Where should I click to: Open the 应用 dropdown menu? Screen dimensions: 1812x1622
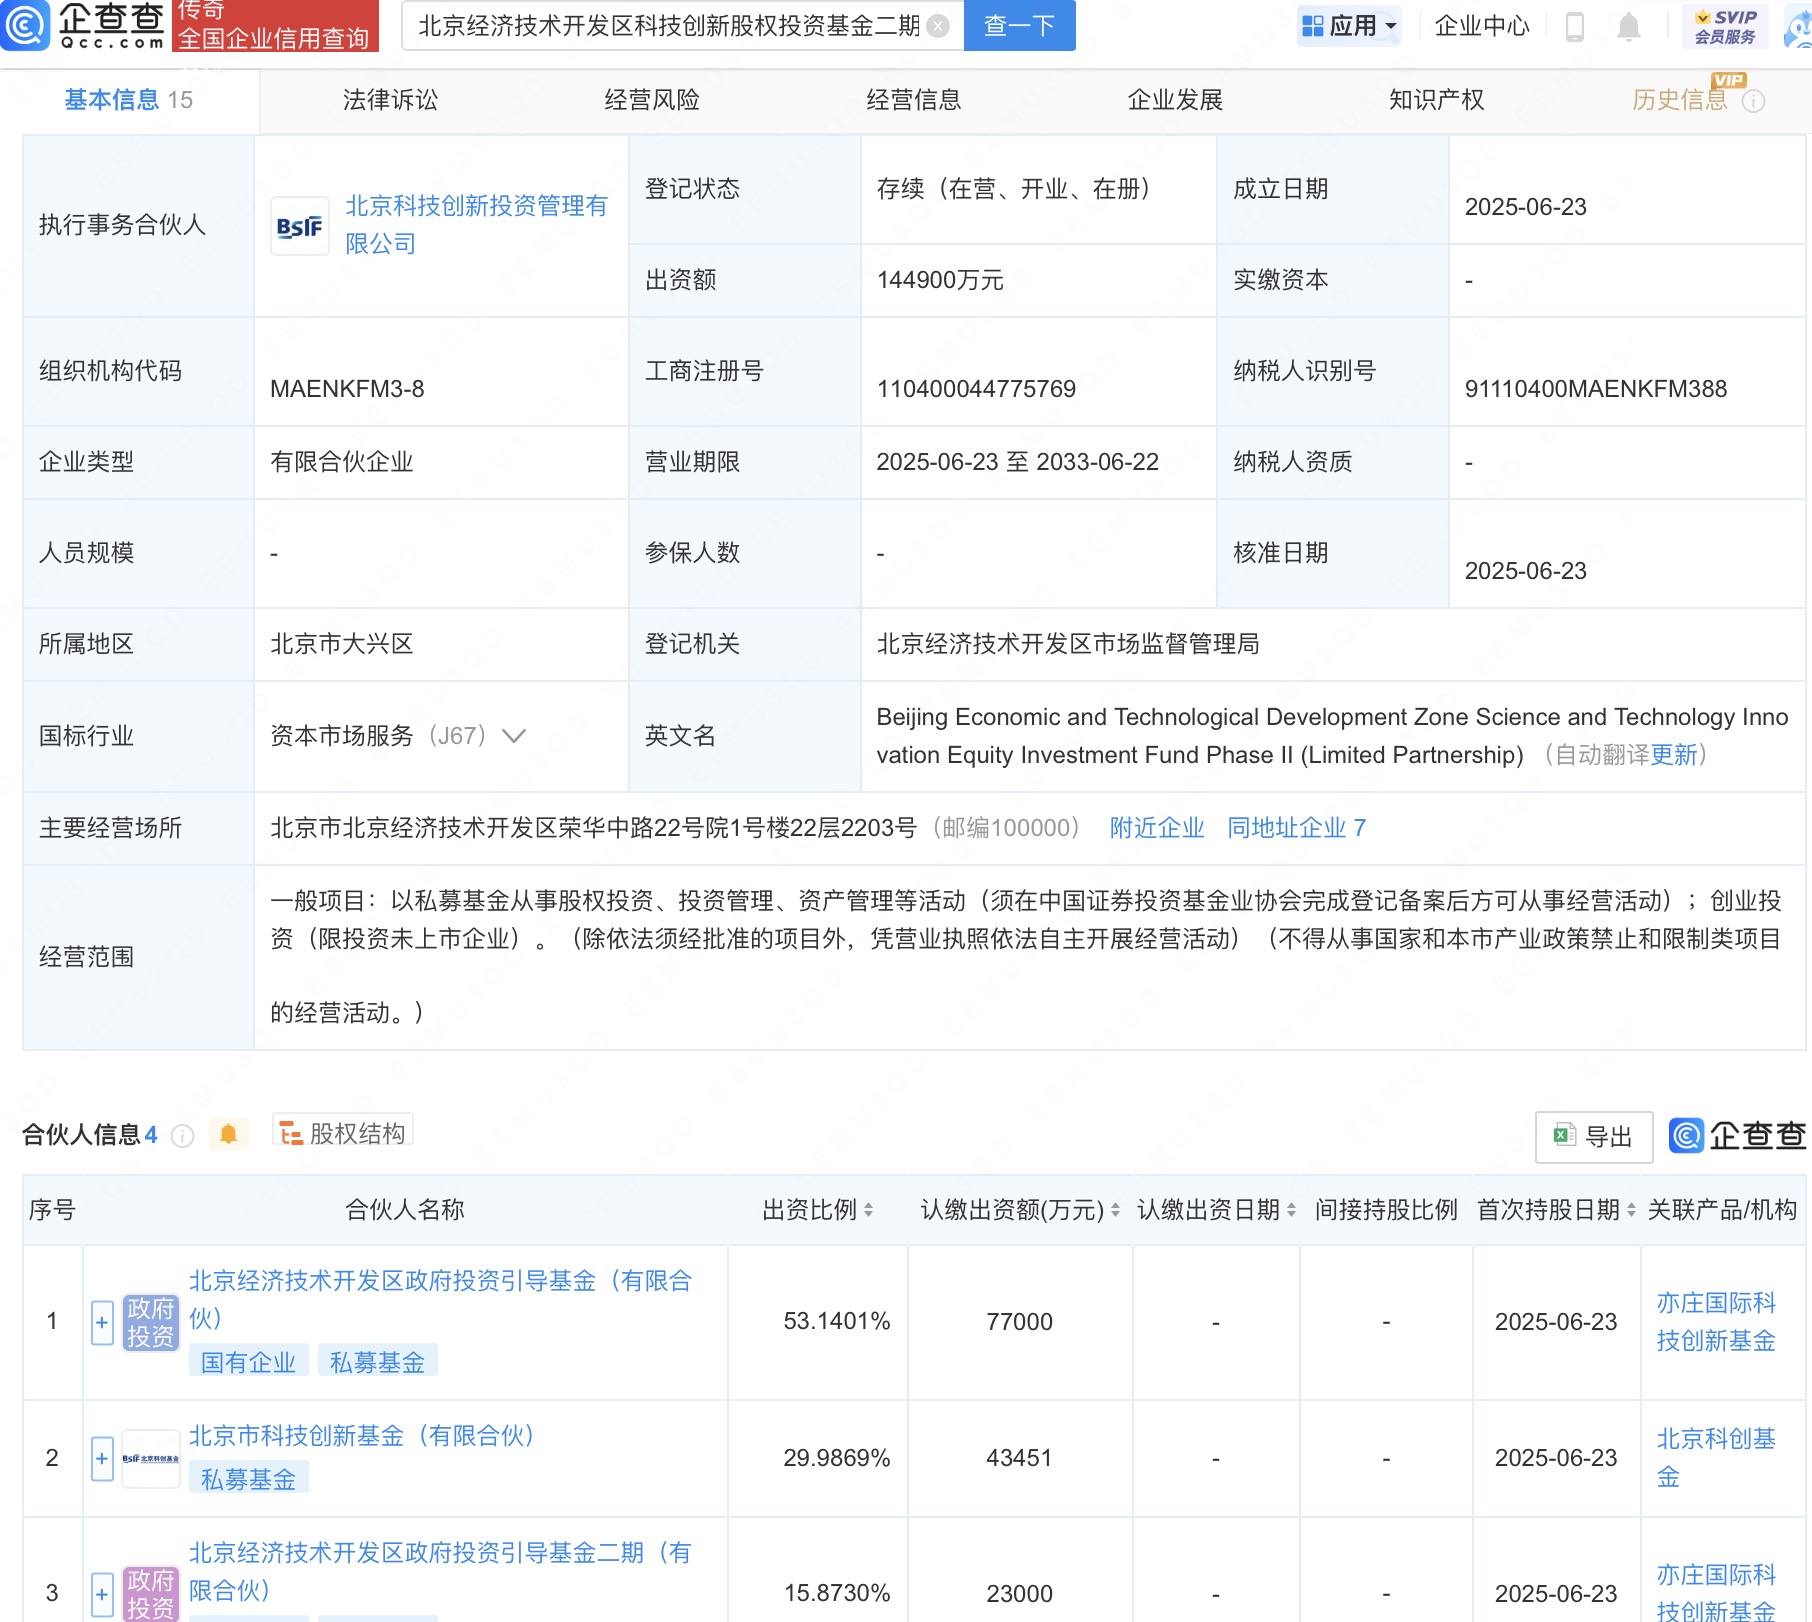[1350, 26]
